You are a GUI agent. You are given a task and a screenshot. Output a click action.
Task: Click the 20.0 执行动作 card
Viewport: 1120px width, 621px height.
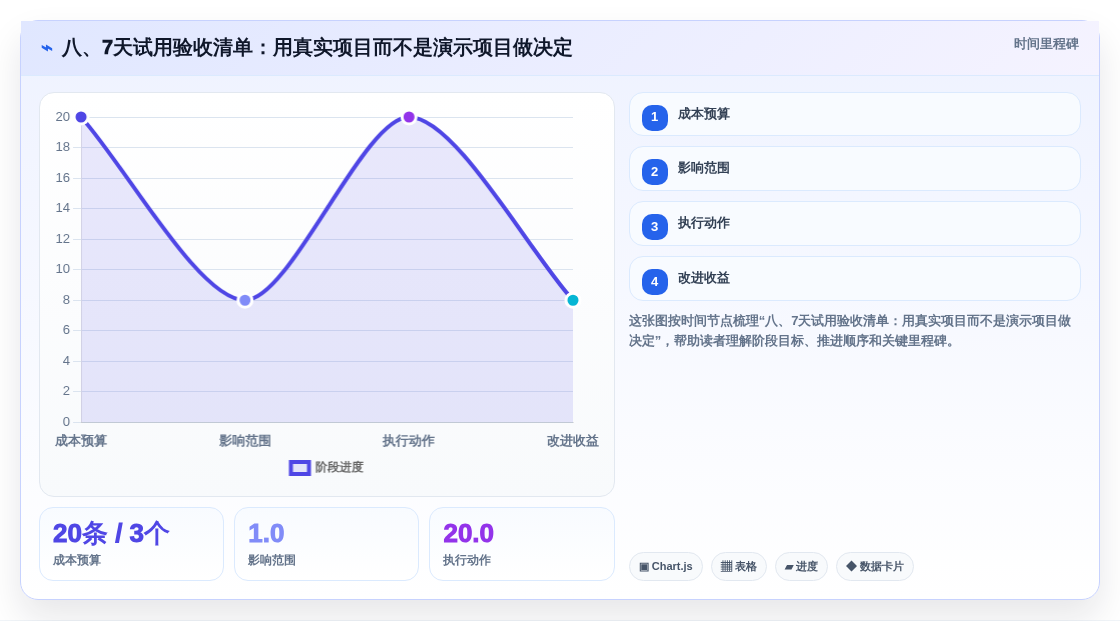(521, 544)
